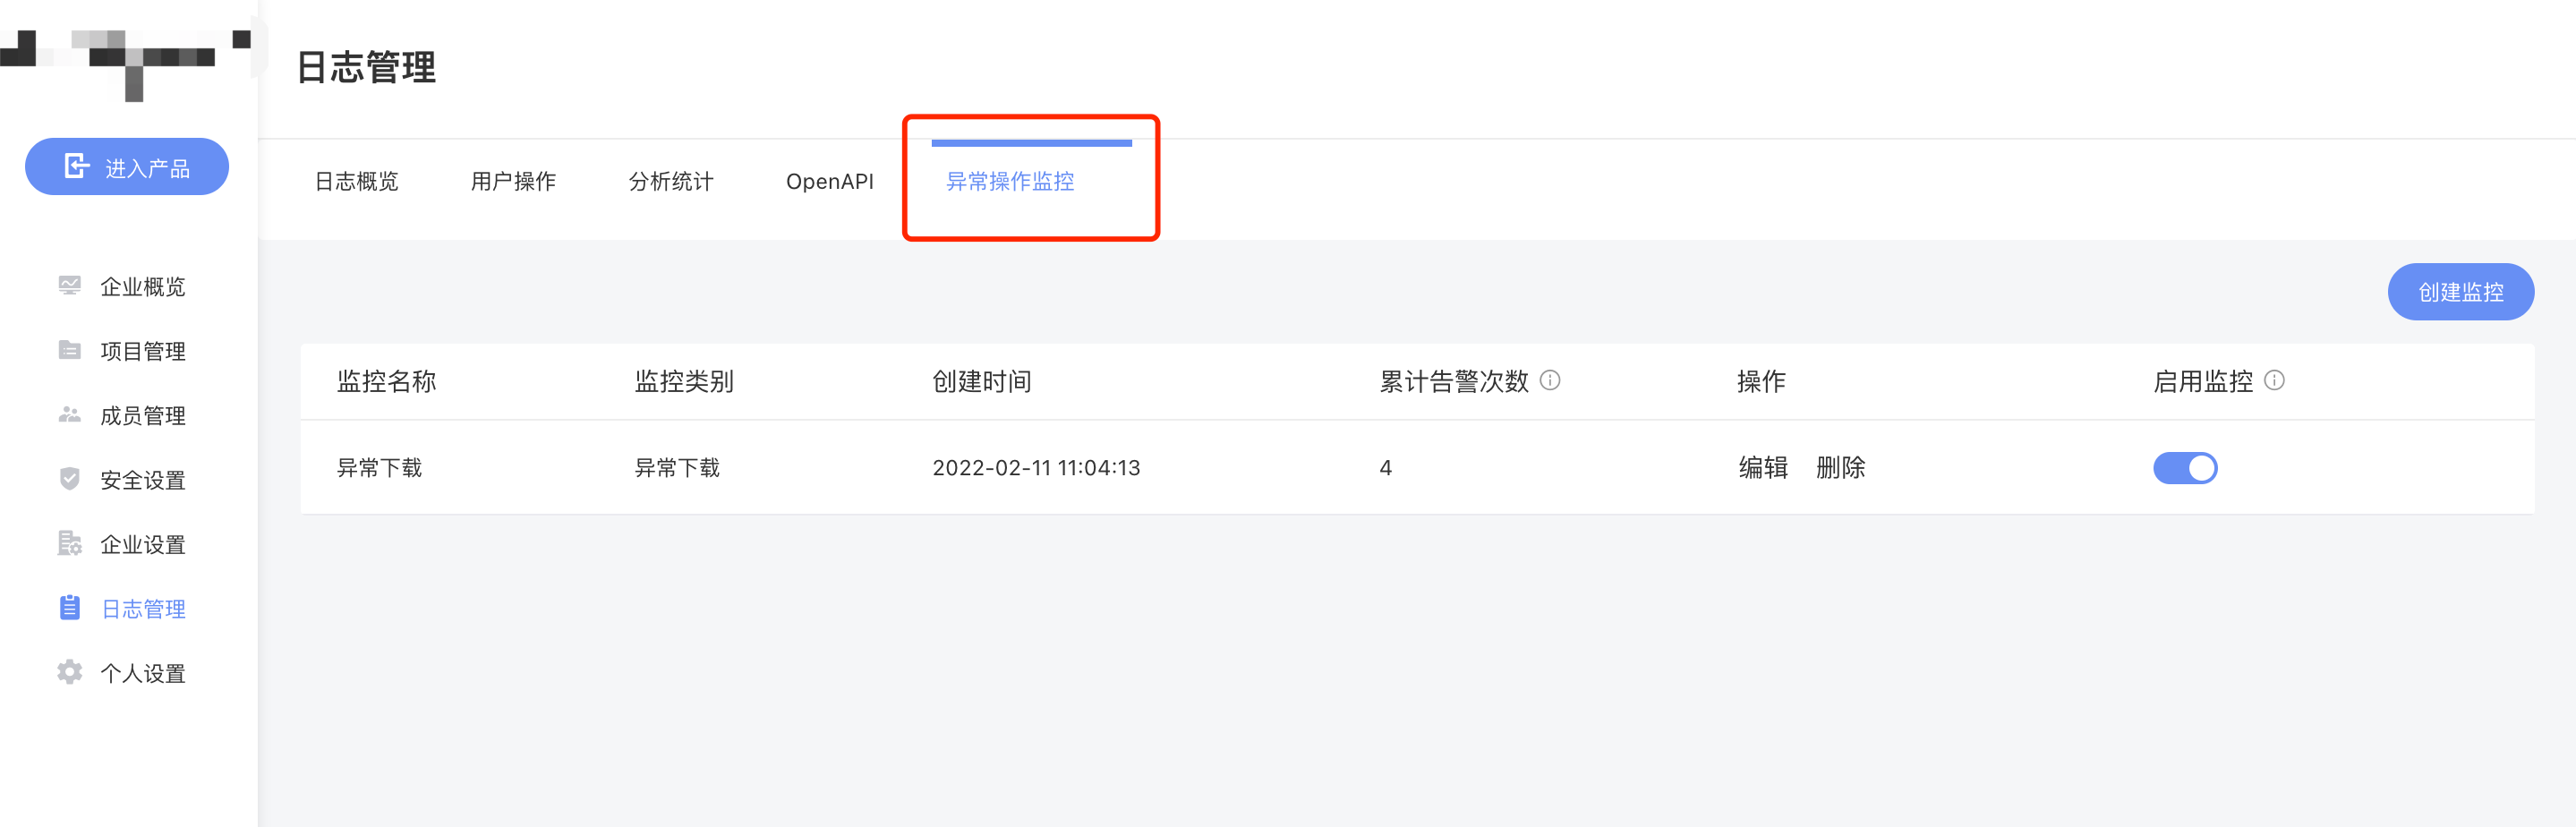Viewport: 2576px width, 827px height.
Task: Click the enter icon on 进入产品 button
Action: coord(76,166)
